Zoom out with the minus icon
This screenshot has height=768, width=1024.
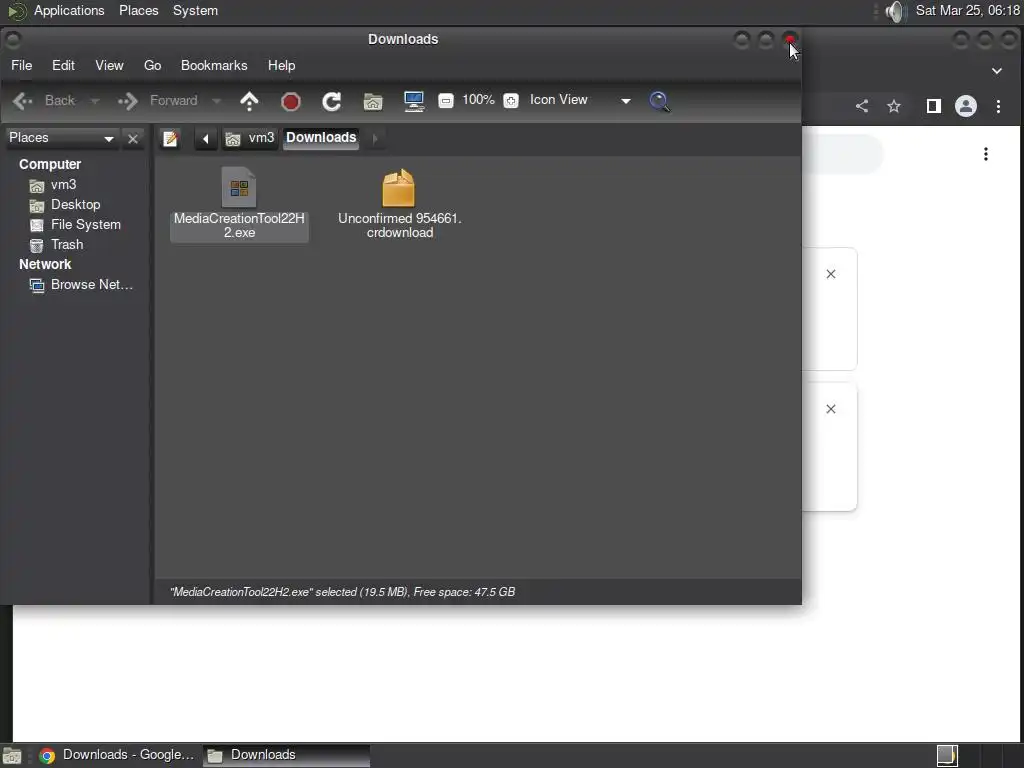[x=446, y=101]
